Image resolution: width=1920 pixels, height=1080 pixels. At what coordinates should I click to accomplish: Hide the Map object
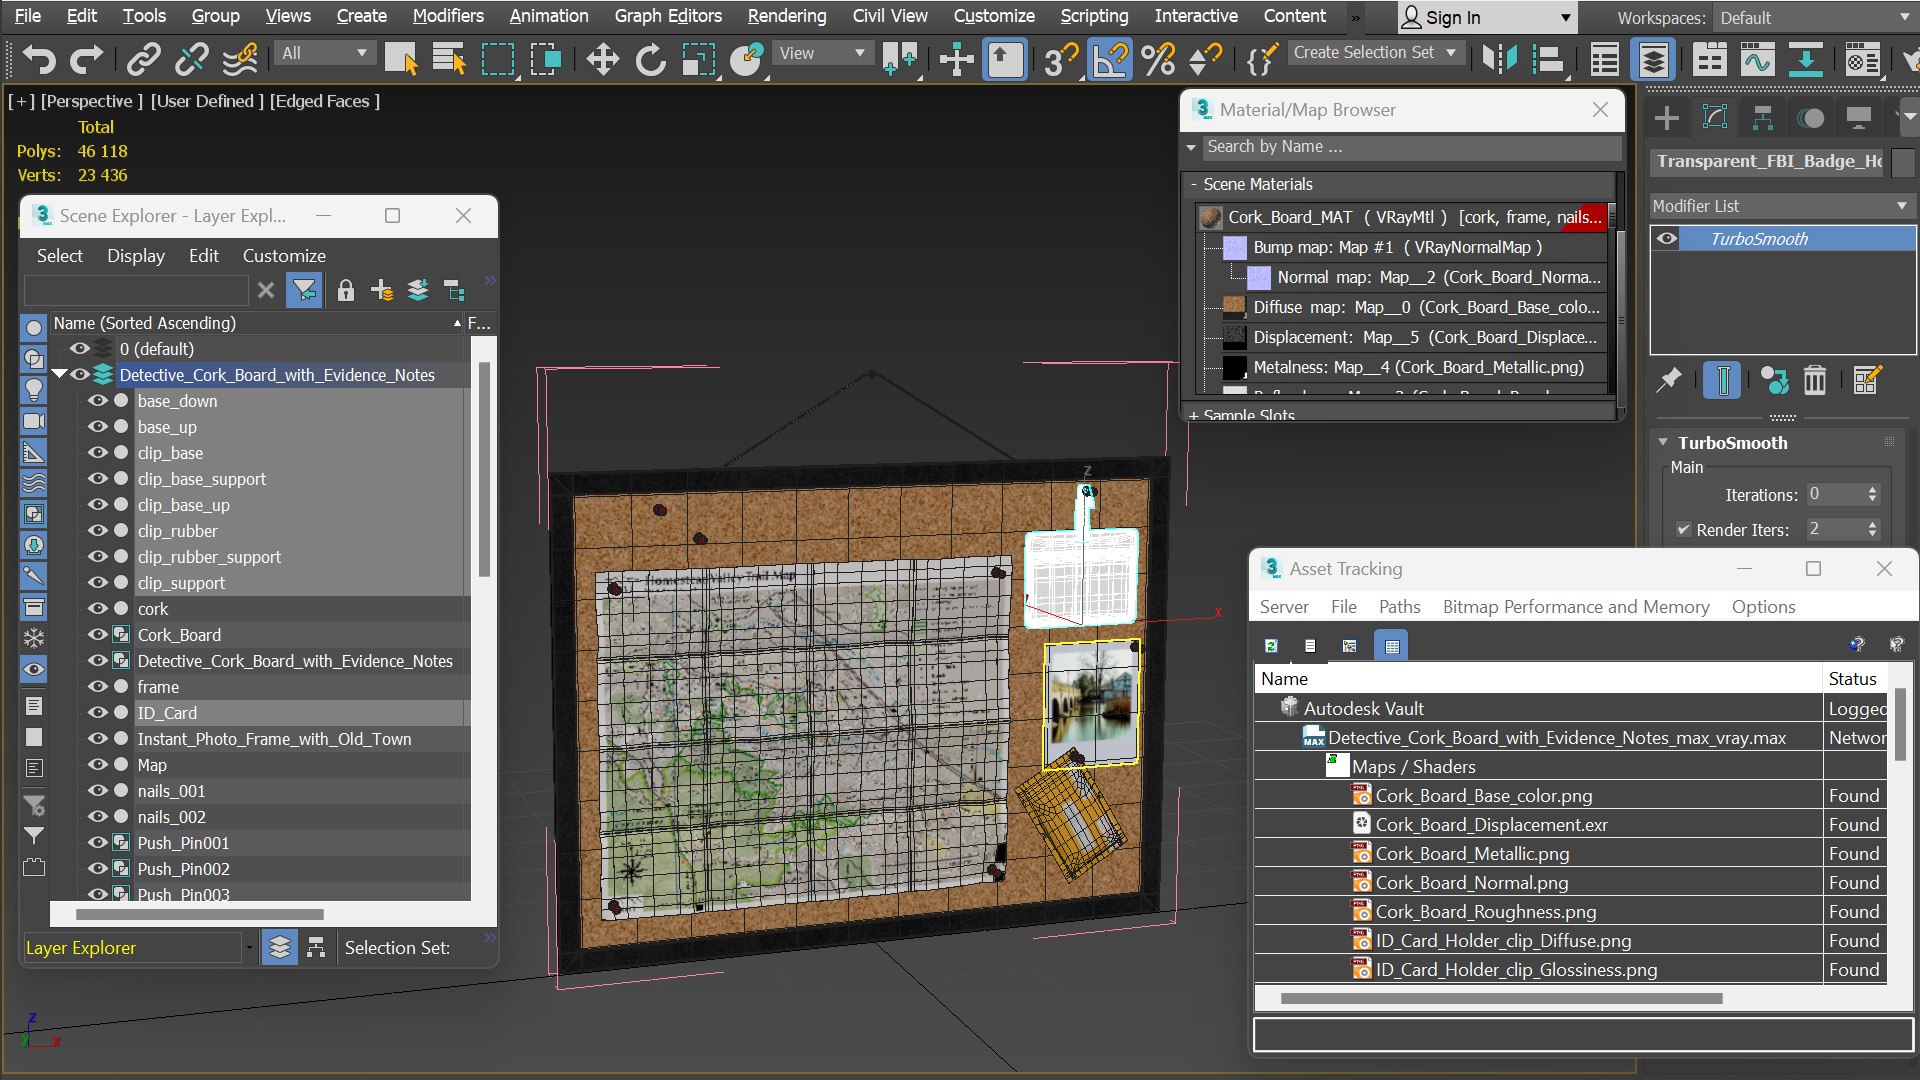(x=97, y=764)
